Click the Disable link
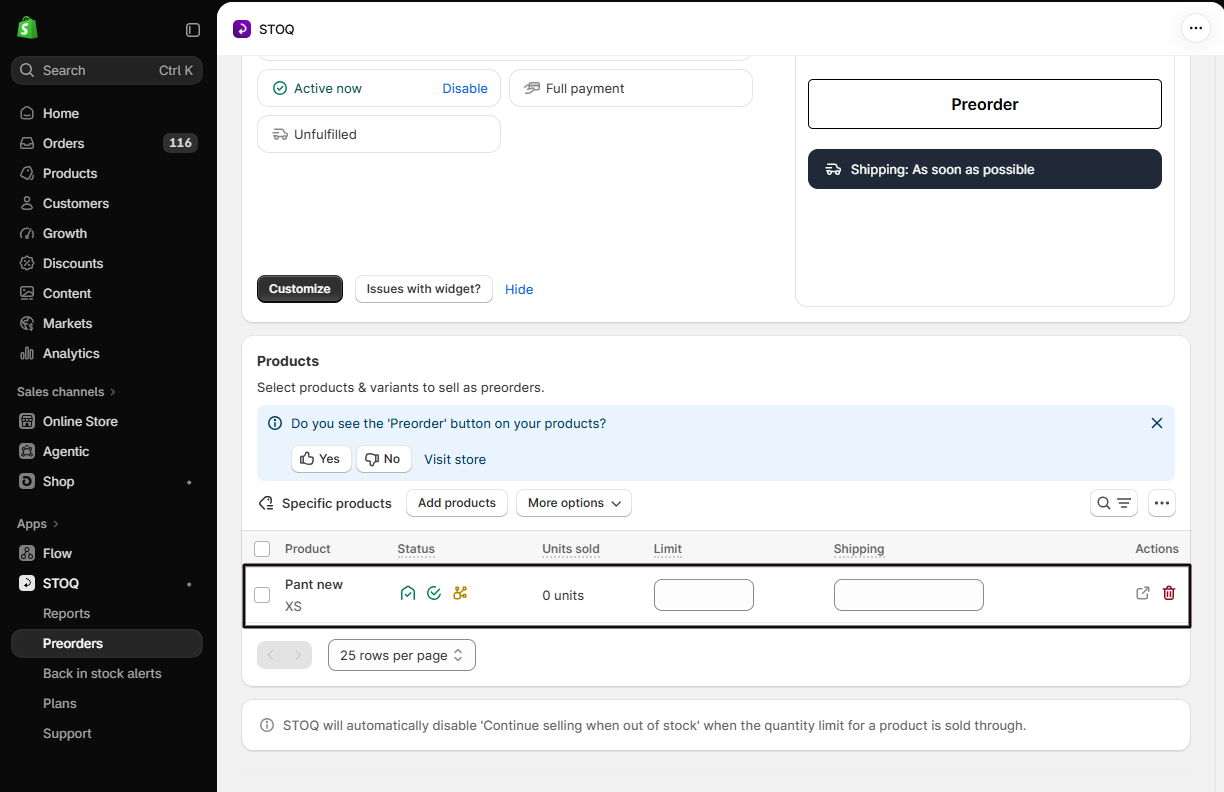 [x=465, y=88]
